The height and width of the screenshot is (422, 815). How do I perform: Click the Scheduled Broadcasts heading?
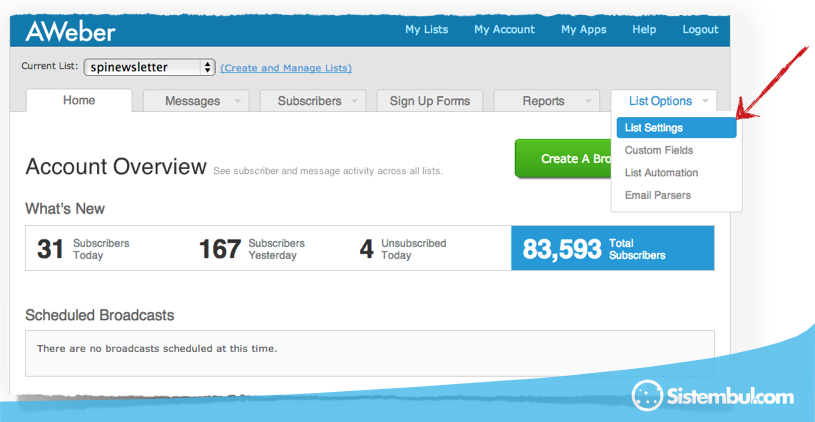(100, 315)
